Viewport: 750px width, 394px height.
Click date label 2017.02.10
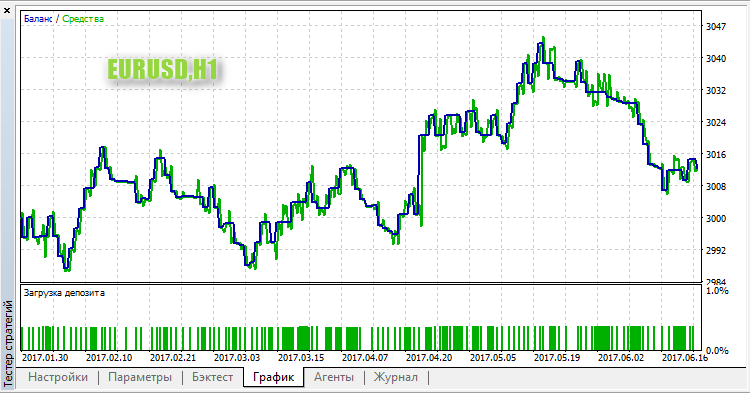coord(109,358)
